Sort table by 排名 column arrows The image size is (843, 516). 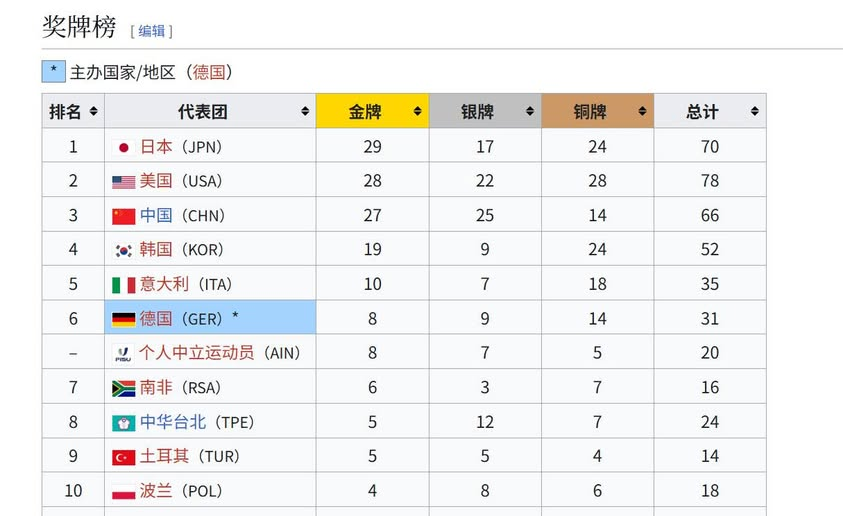point(94,111)
